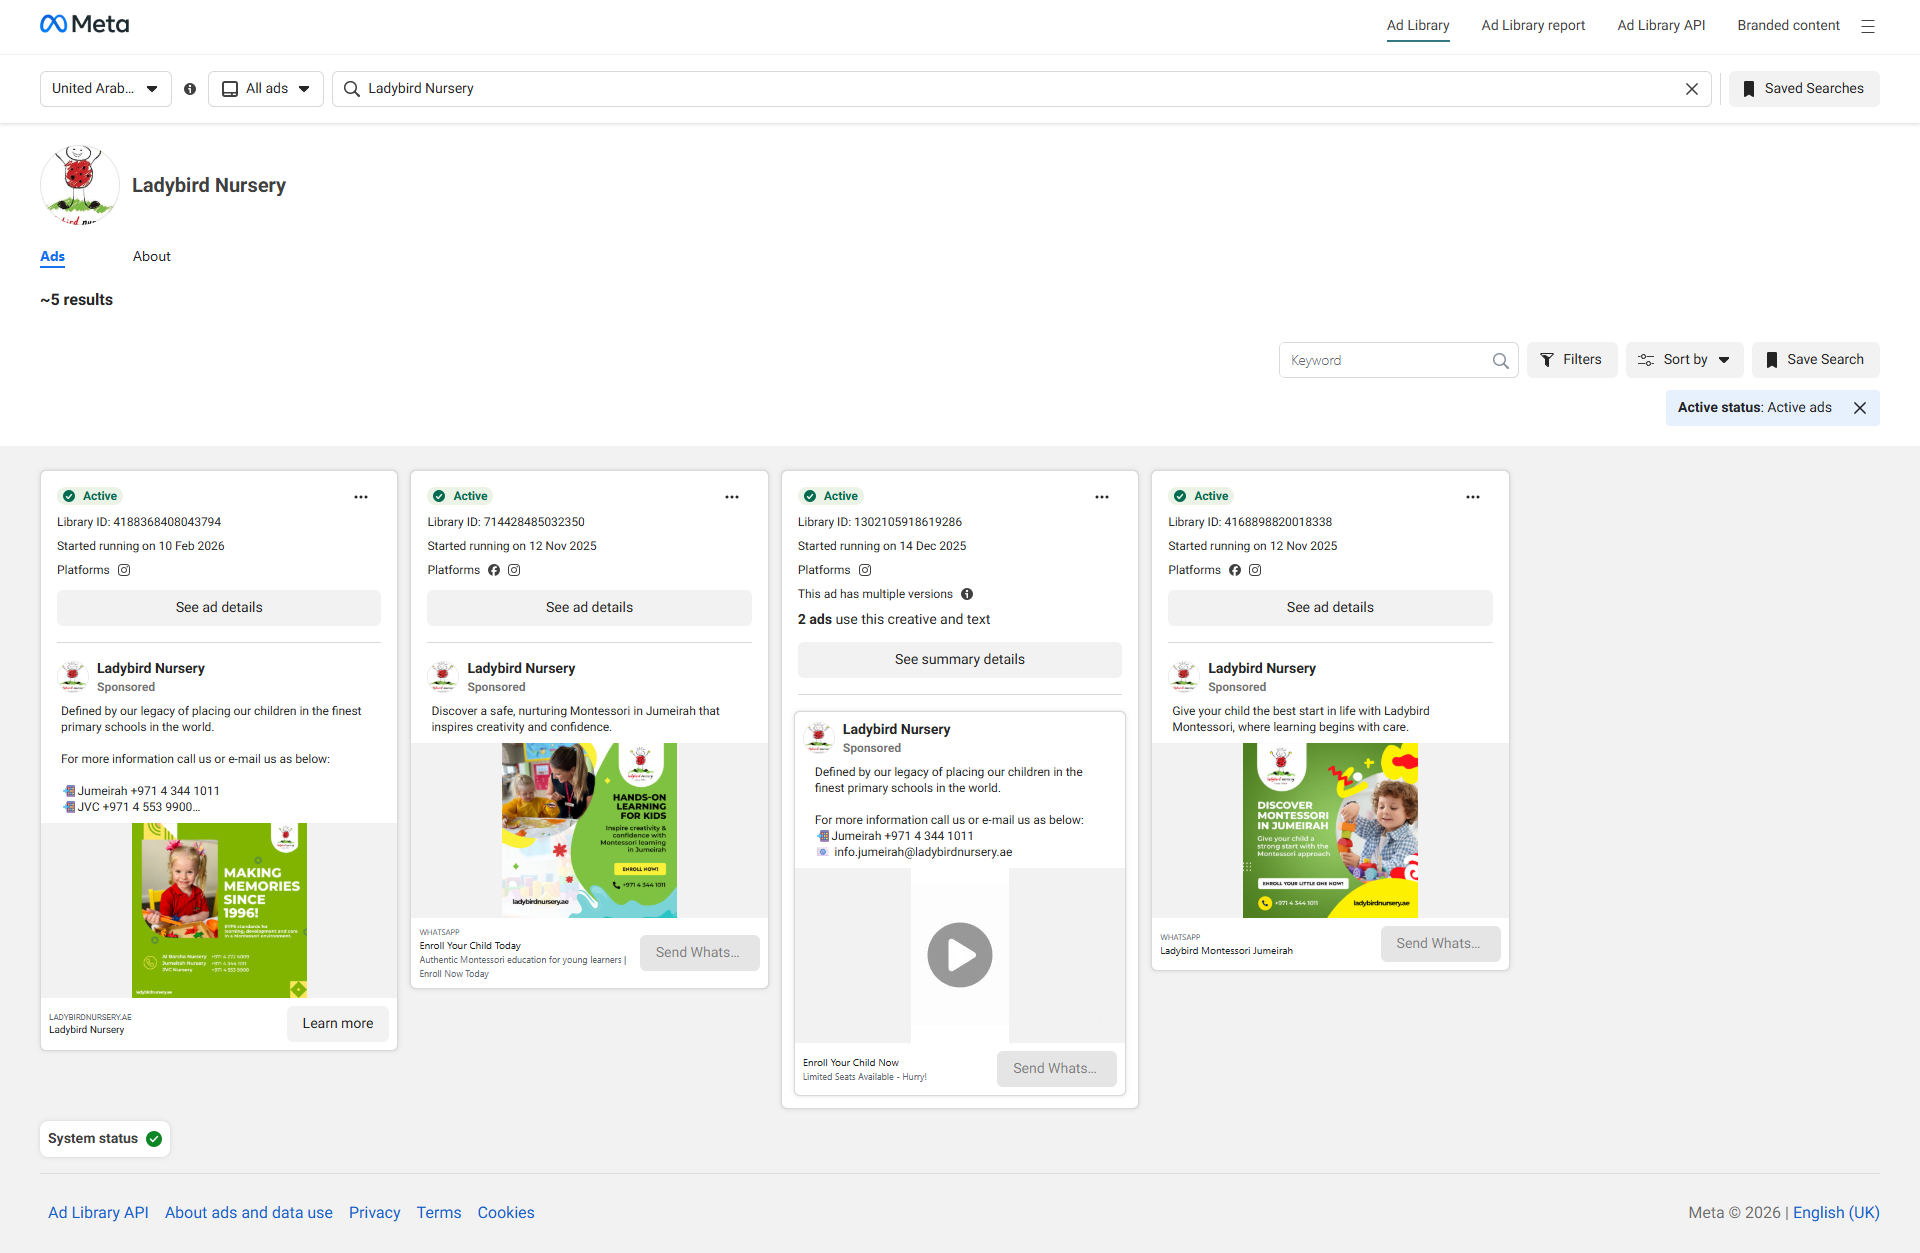Open the Making Memories Since 1996 ad image

(219, 911)
